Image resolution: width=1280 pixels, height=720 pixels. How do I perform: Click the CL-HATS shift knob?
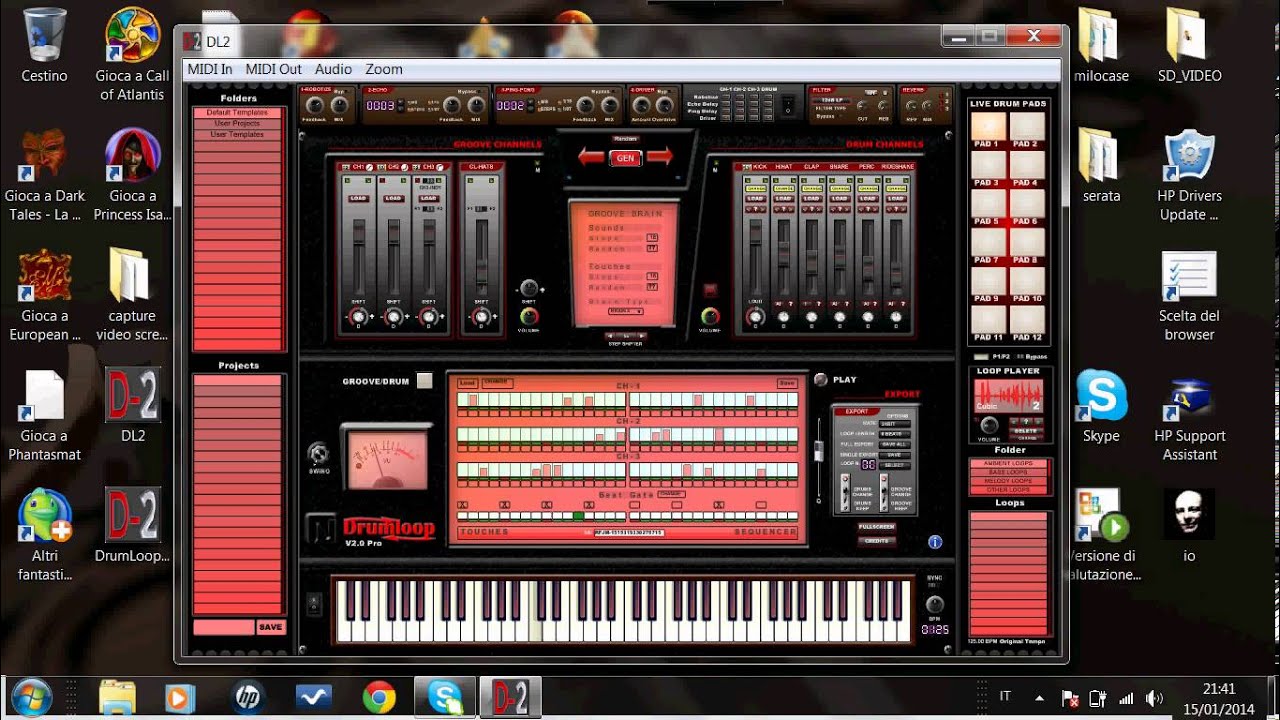pyautogui.click(x=481, y=317)
